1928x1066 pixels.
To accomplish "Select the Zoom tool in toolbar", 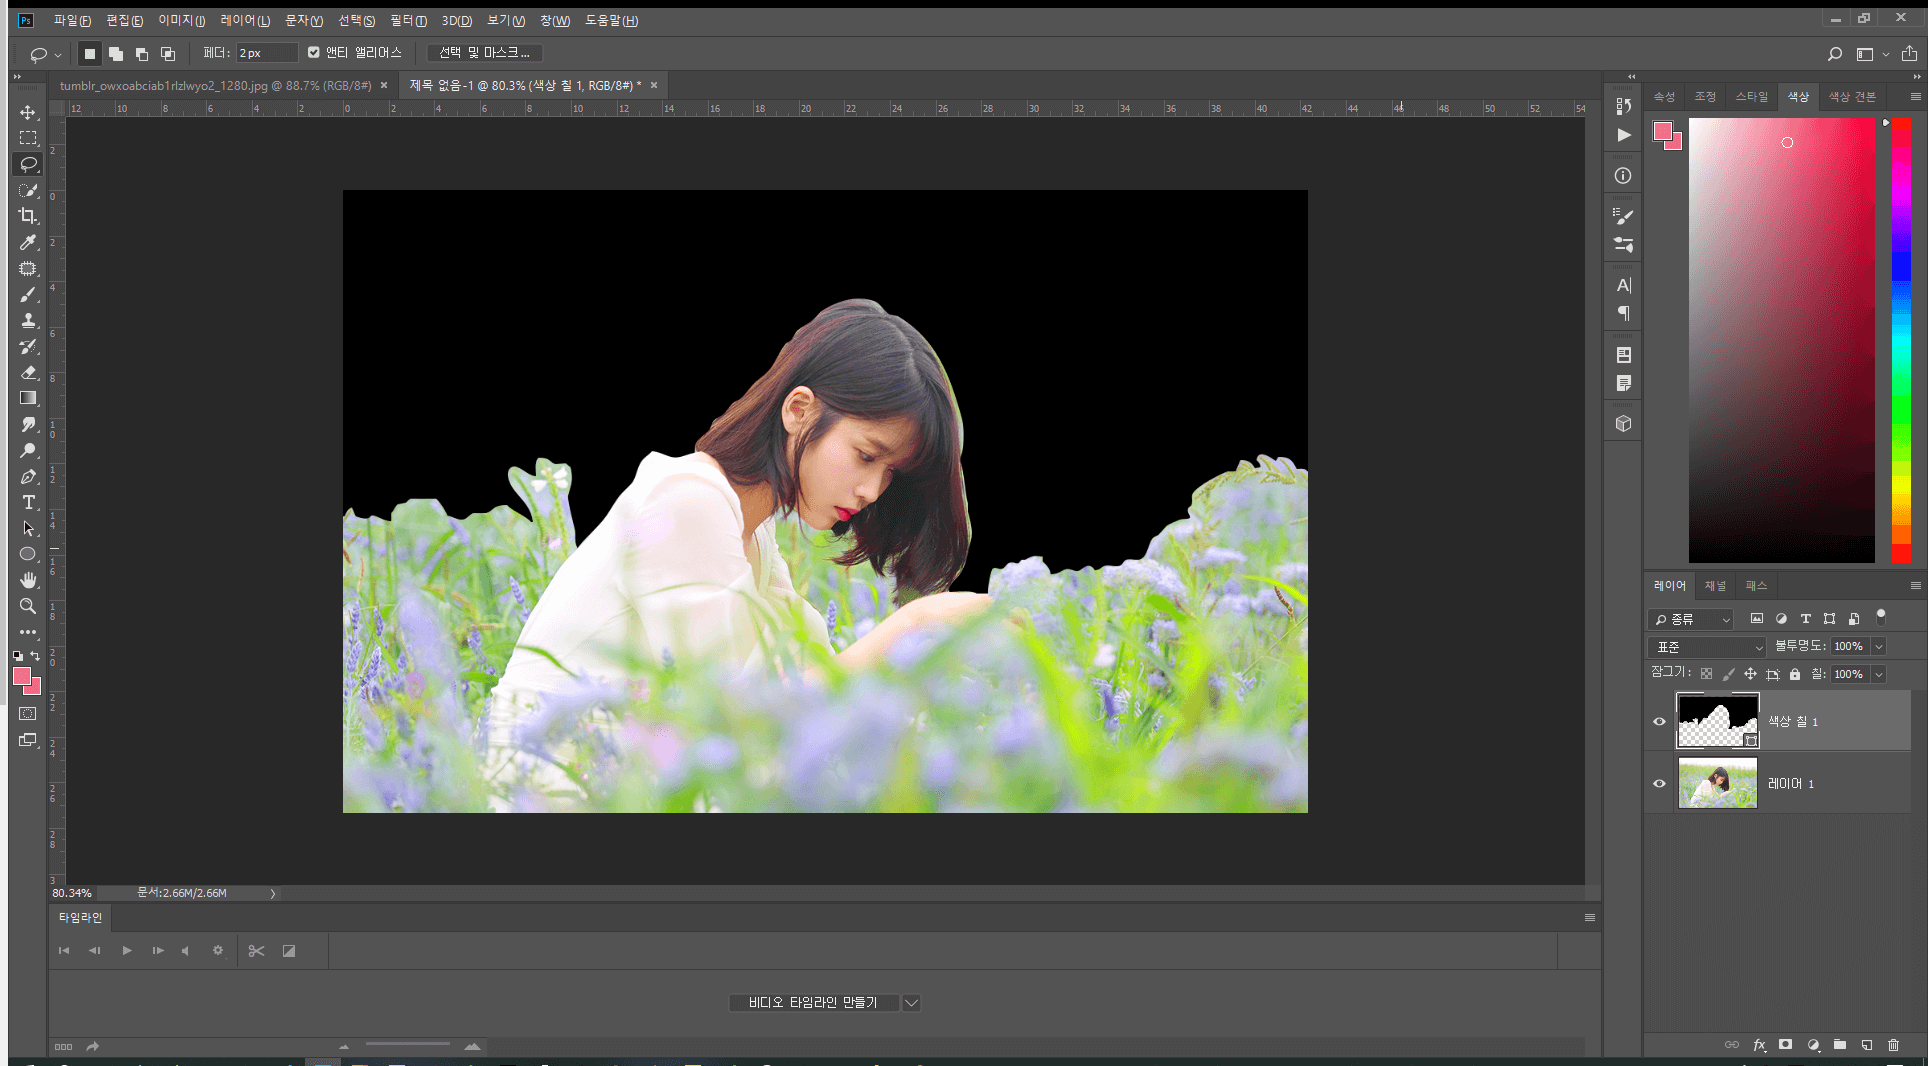I will (x=28, y=606).
